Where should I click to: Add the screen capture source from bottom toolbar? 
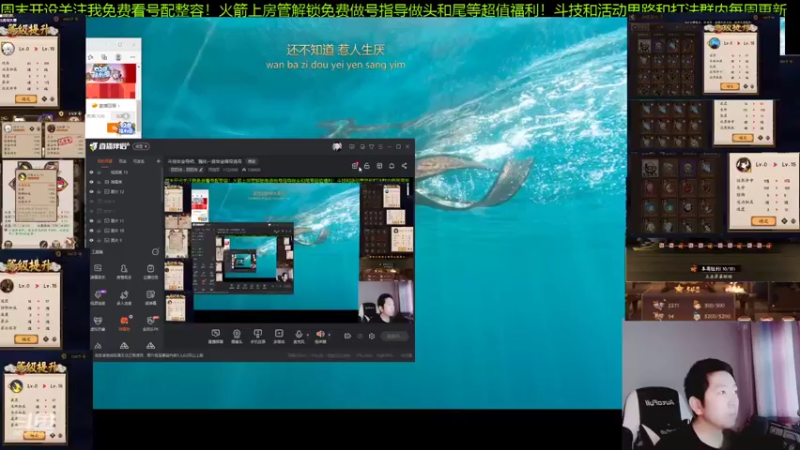coord(216,336)
